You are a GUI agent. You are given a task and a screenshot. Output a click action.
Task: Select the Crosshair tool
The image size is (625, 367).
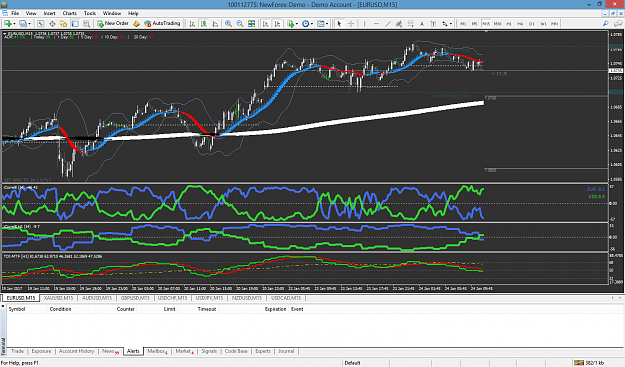[x=351, y=24]
